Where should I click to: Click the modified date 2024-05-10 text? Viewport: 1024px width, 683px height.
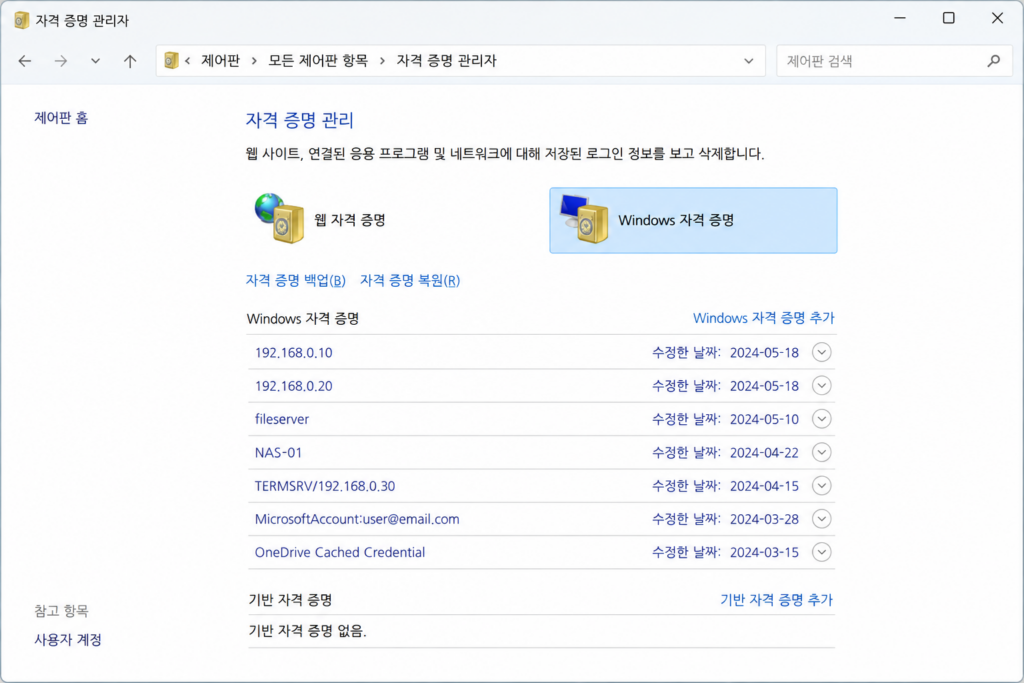coord(764,419)
